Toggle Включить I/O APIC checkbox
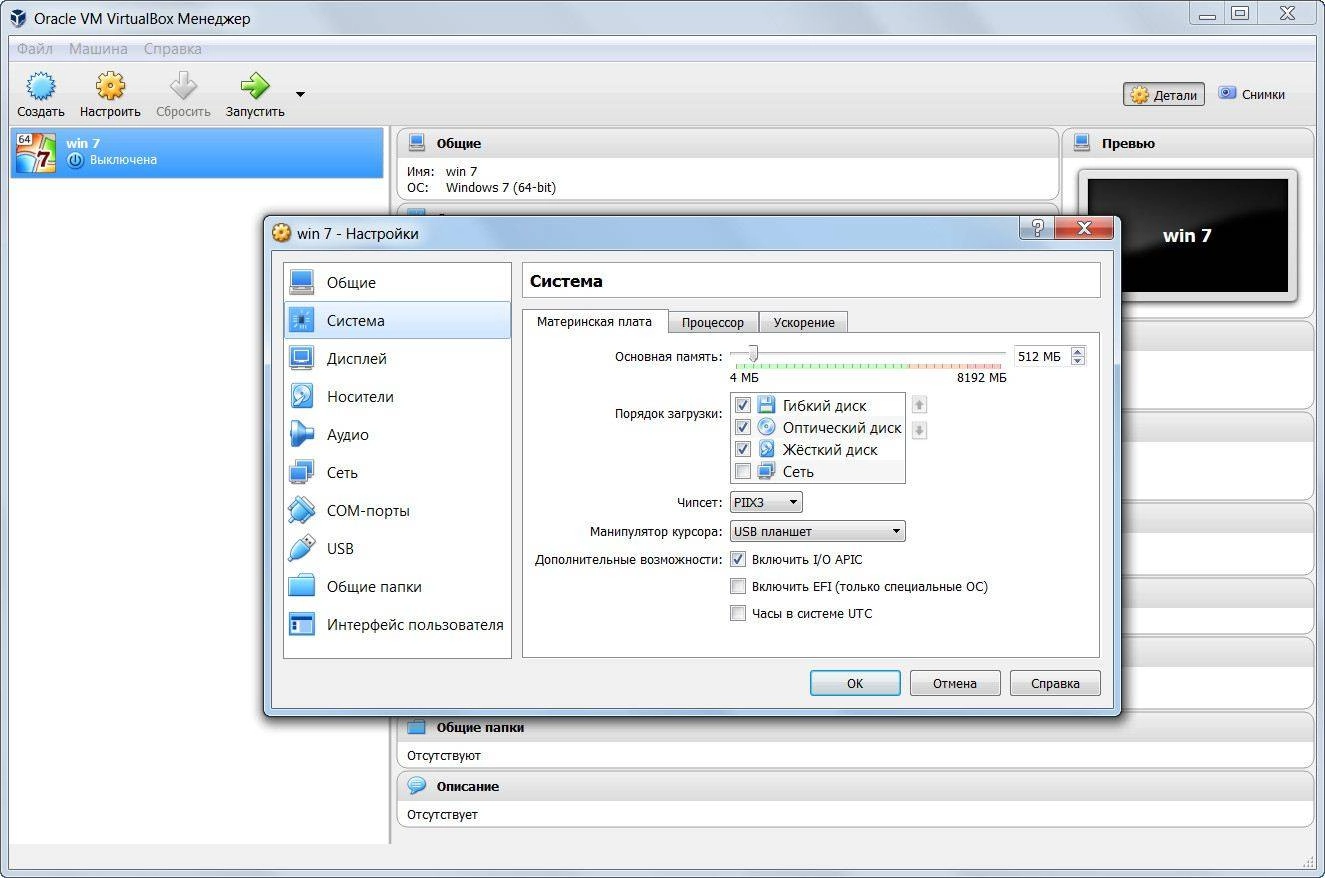Image resolution: width=1325 pixels, height=878 pixels. coord(738,559)
